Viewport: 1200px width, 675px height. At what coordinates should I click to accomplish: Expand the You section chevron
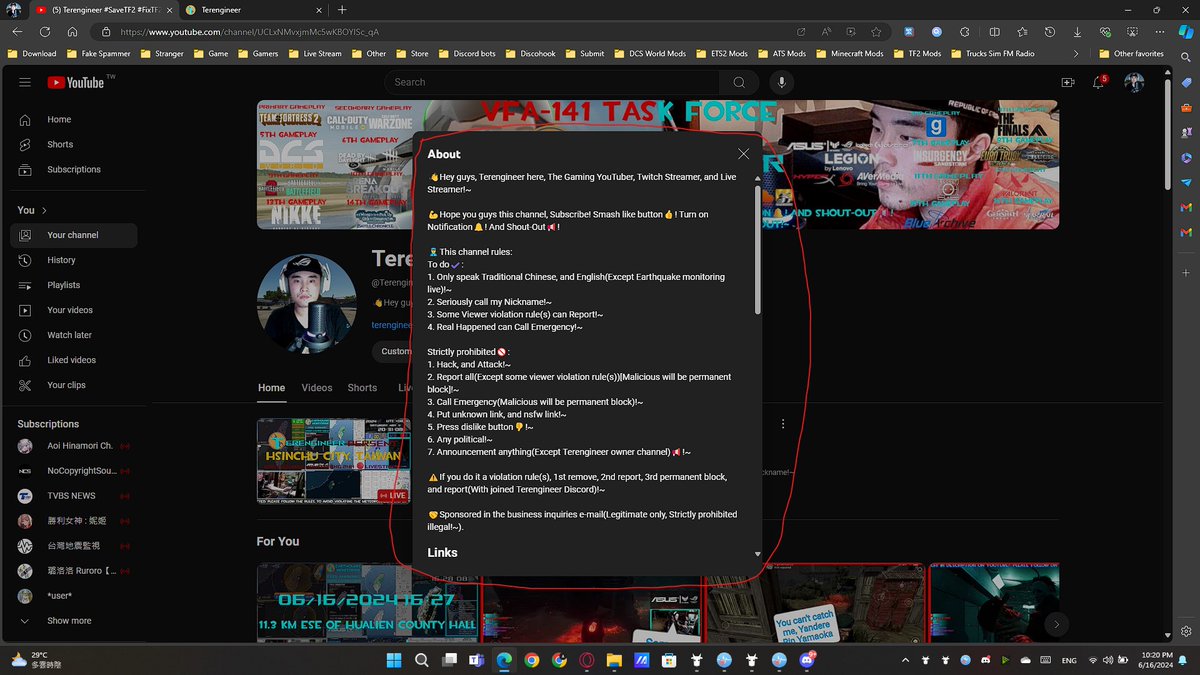(44, 210)
